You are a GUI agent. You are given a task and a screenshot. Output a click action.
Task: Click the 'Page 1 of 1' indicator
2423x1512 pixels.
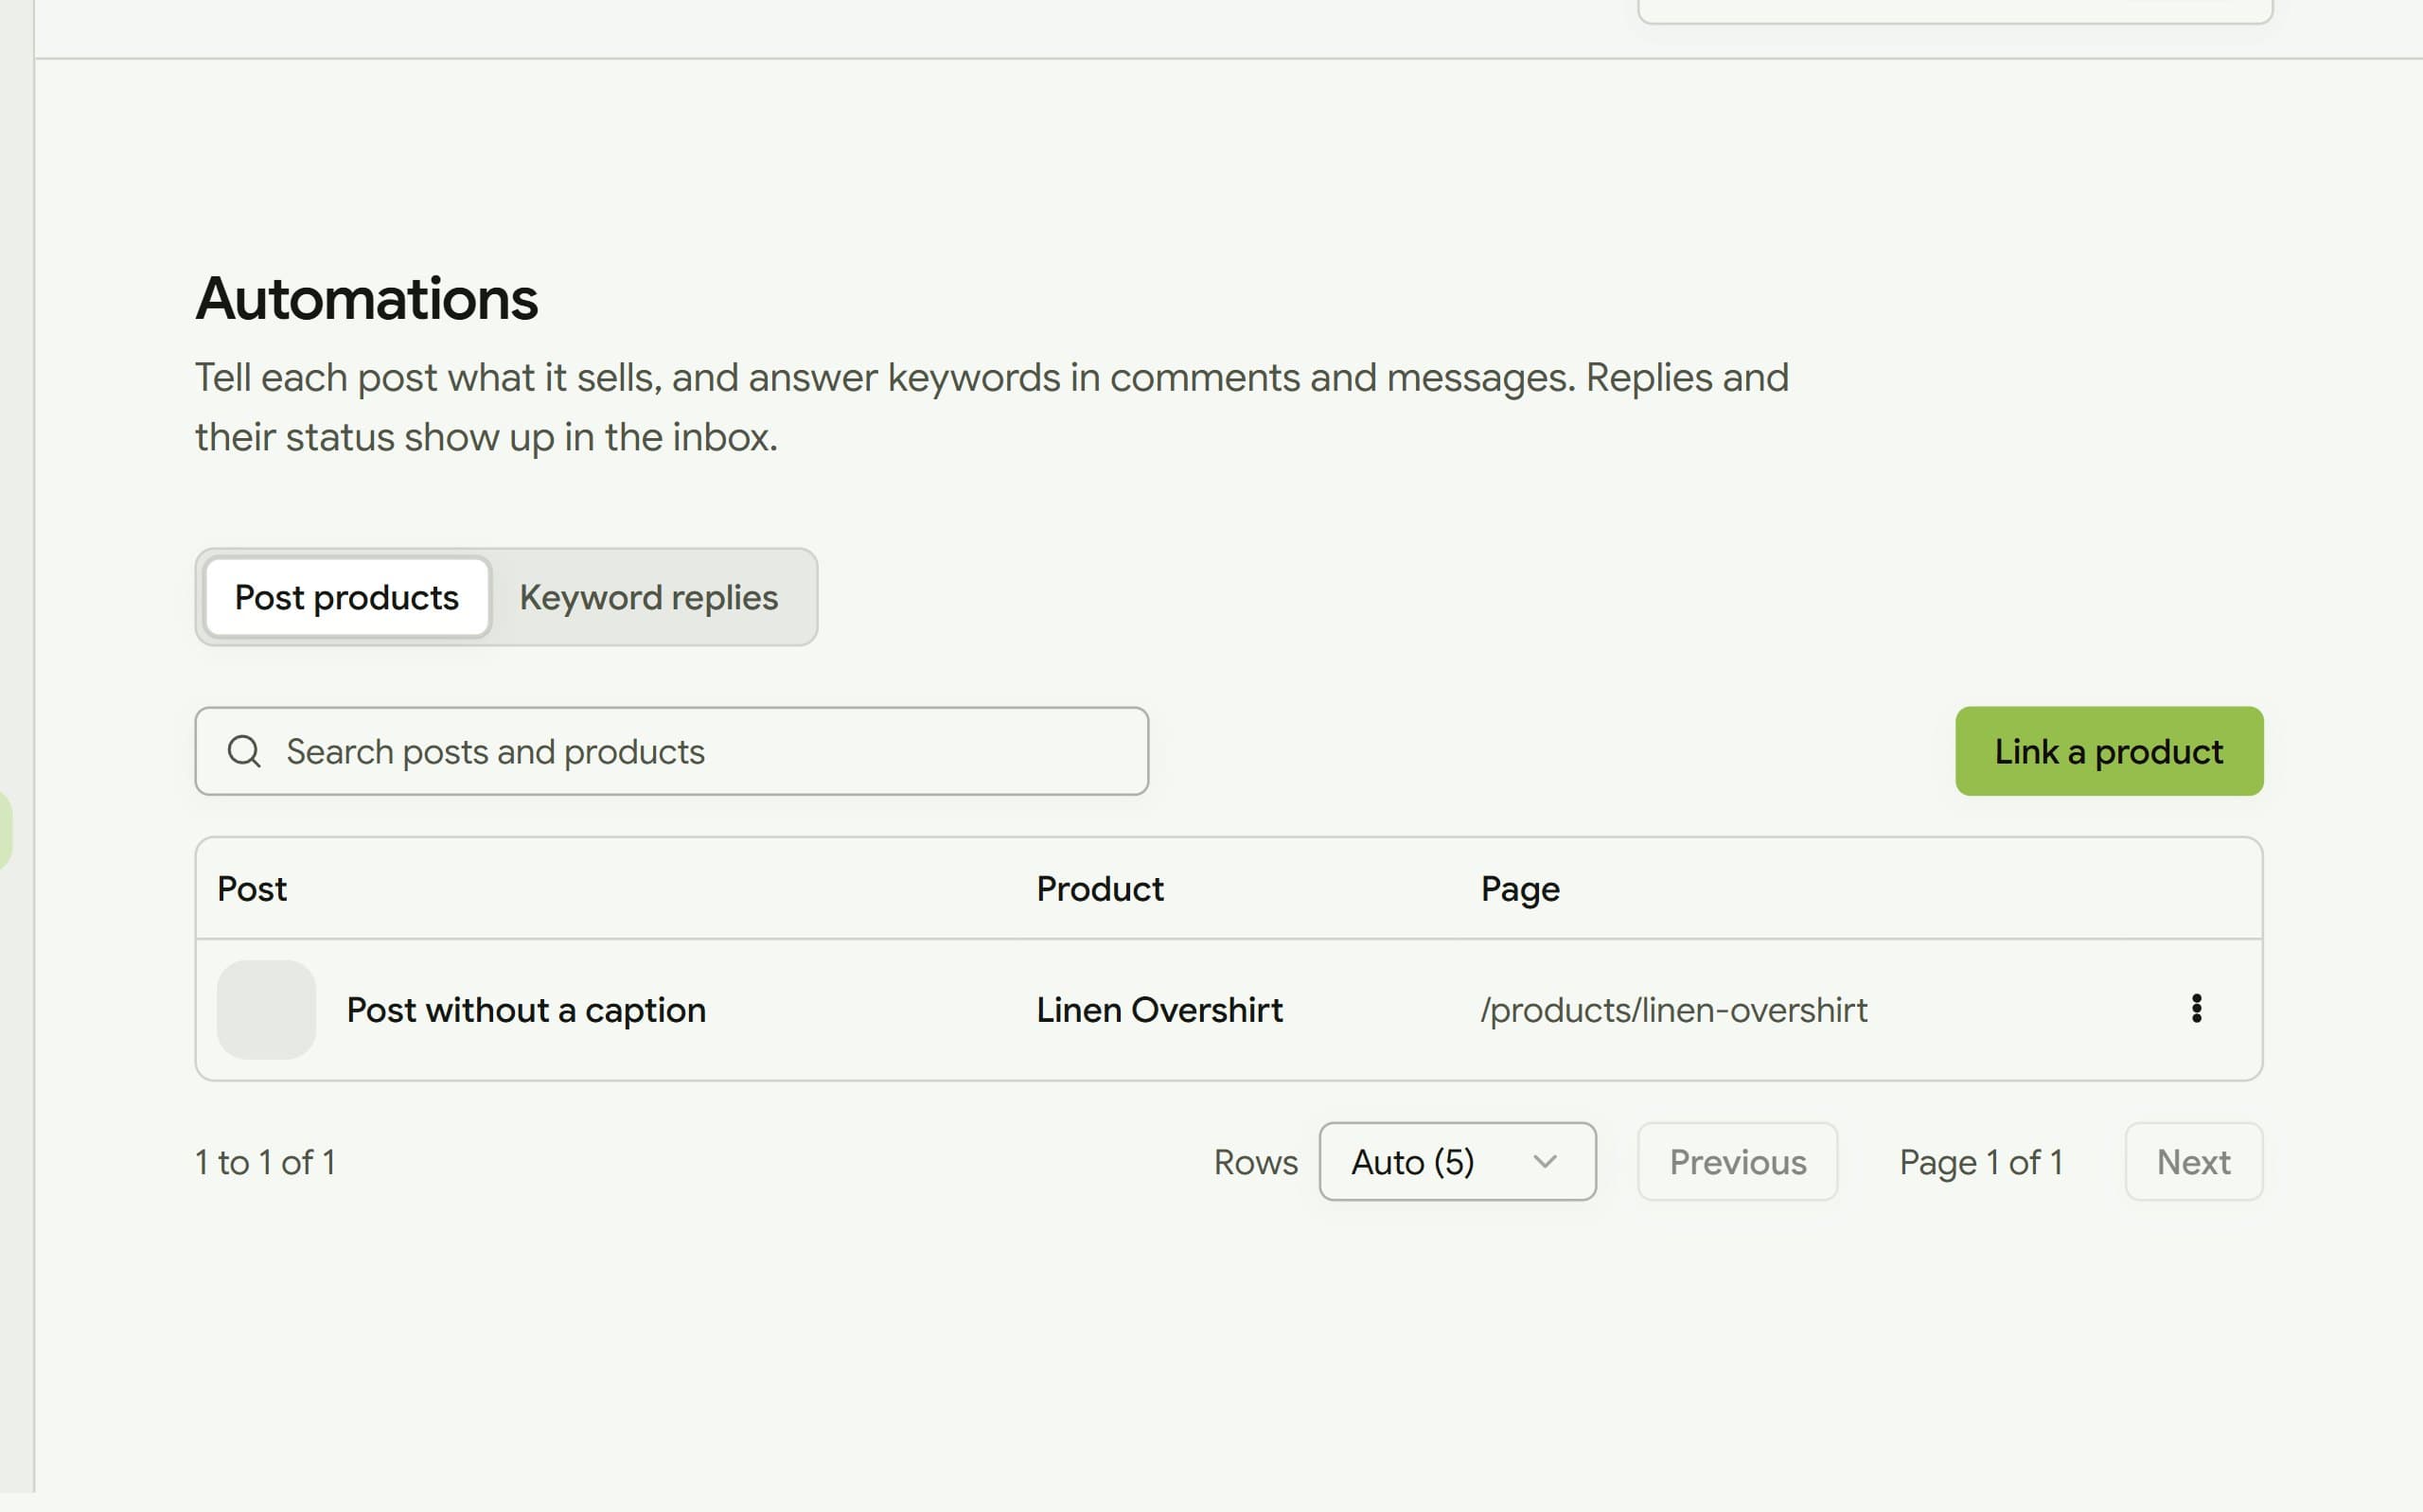point(1981,1162)
